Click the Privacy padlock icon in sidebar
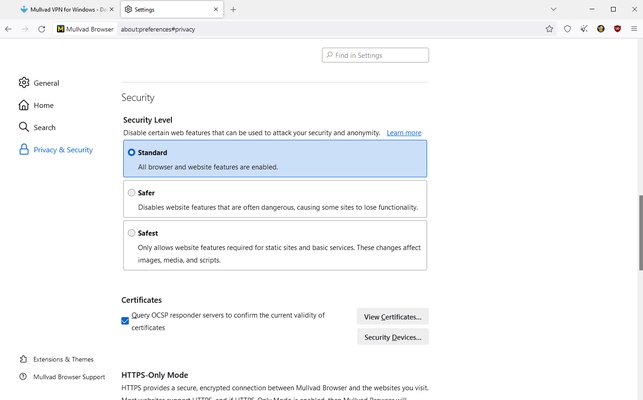Screen dimensions: 643x400 coord(24,149)
